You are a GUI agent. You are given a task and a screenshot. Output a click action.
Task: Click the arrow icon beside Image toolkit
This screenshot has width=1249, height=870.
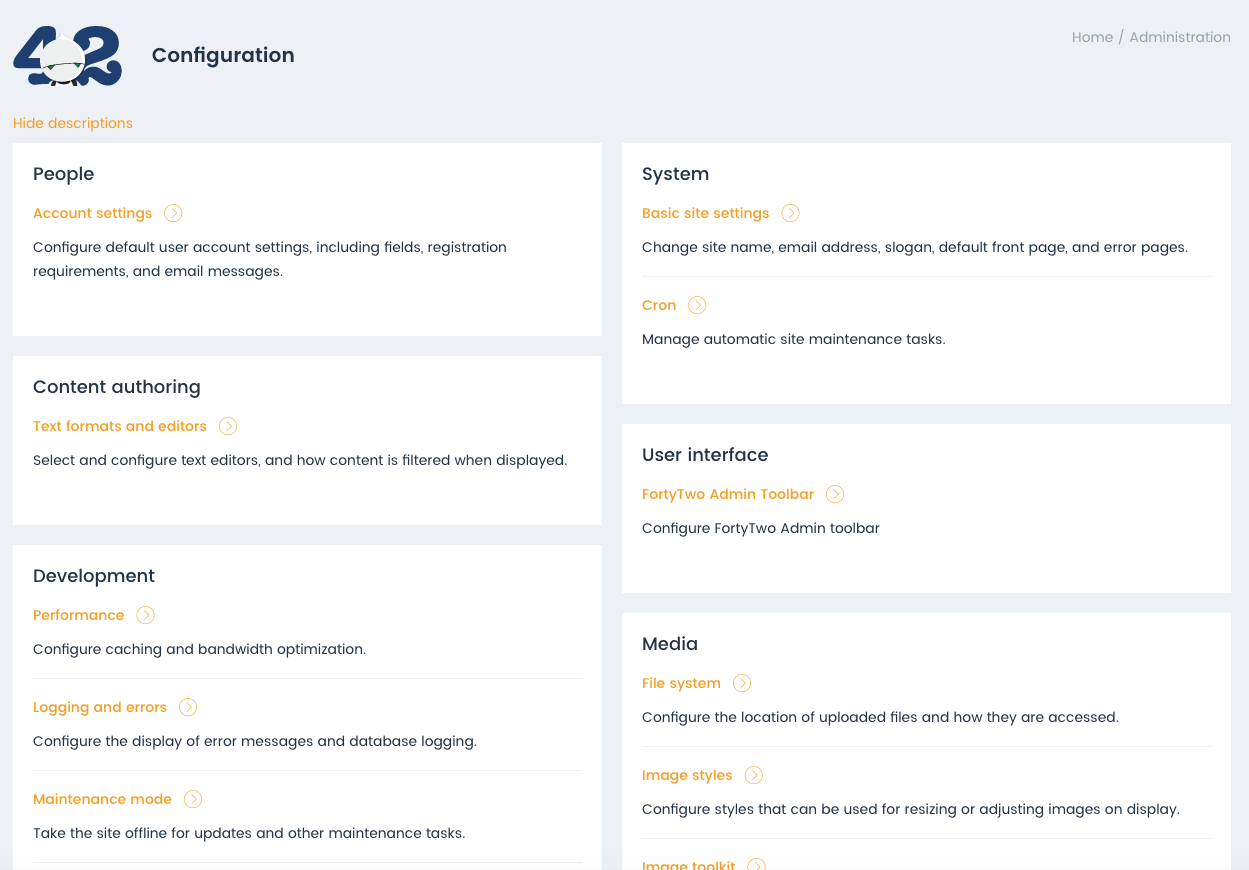tap(759, 864)
